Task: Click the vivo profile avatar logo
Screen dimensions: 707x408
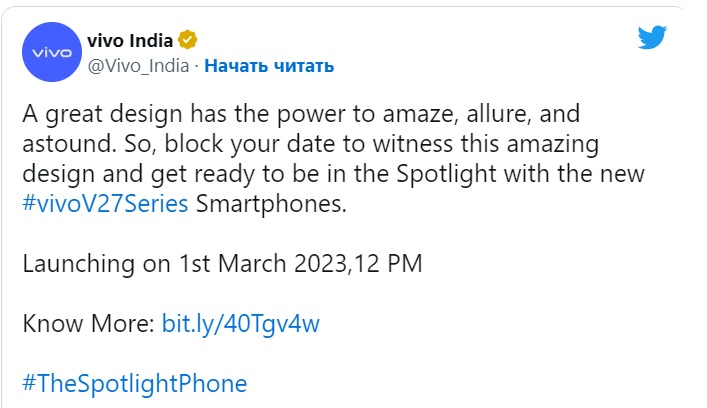Action: (x=52, y=52)
